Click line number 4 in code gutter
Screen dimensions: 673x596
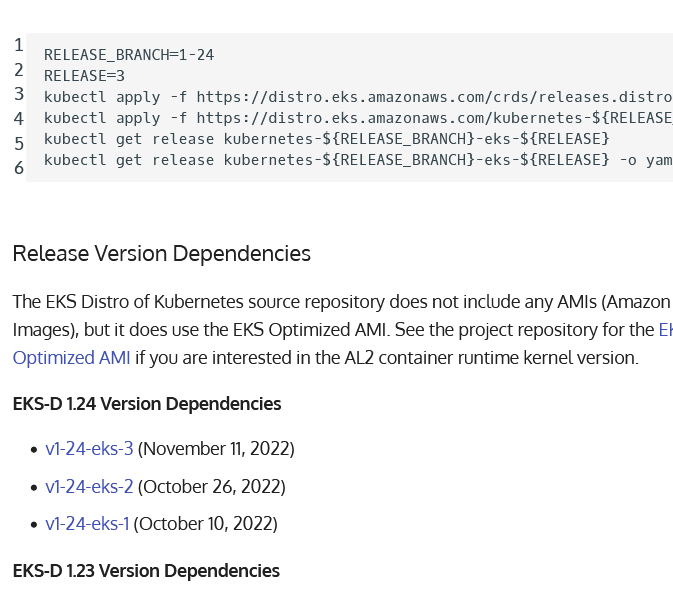pyautogui.click(x=19, y=119)
